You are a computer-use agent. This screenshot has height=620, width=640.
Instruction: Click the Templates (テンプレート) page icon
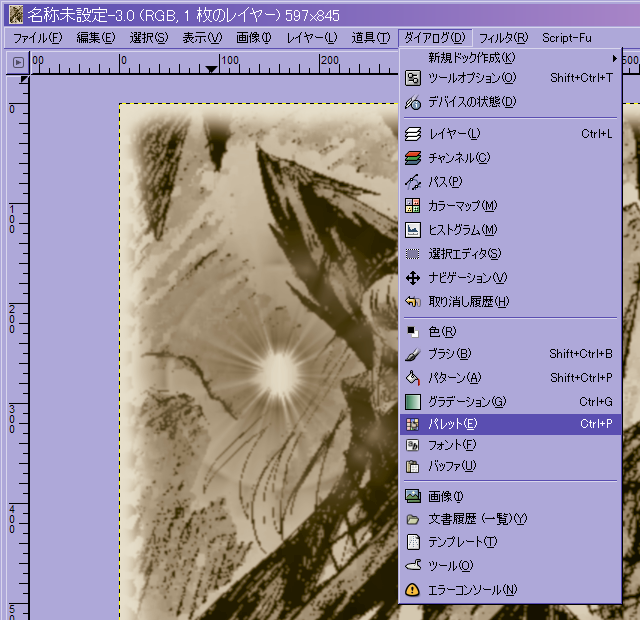(413, 542)
